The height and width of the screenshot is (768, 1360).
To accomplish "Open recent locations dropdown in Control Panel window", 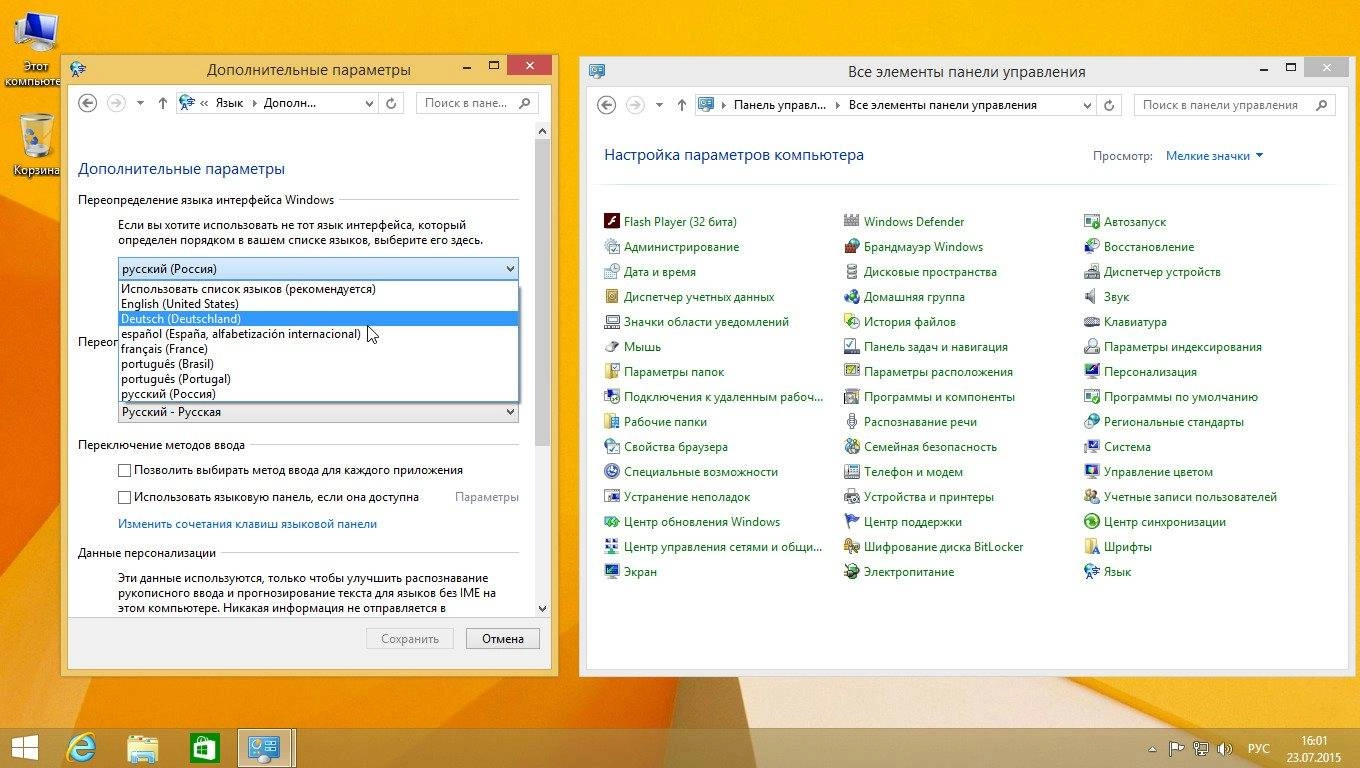I will pyautogui.click(x=659, y=105).
